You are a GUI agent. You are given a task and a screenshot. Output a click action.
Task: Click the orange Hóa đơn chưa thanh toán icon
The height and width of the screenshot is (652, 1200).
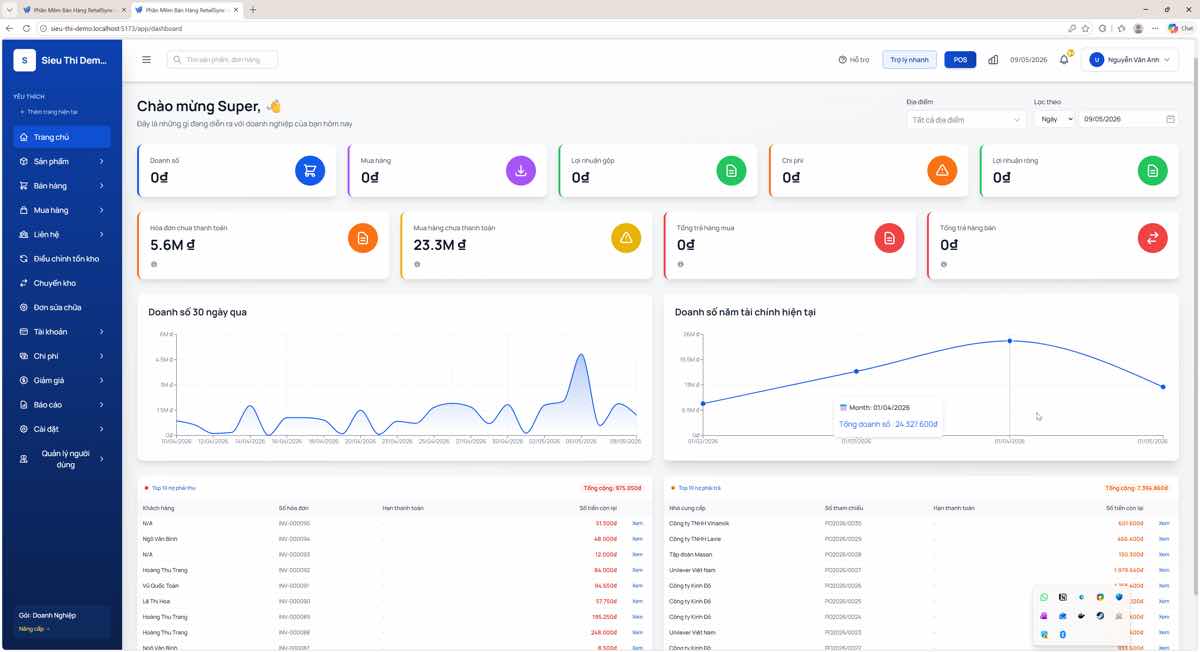point(363,238)
